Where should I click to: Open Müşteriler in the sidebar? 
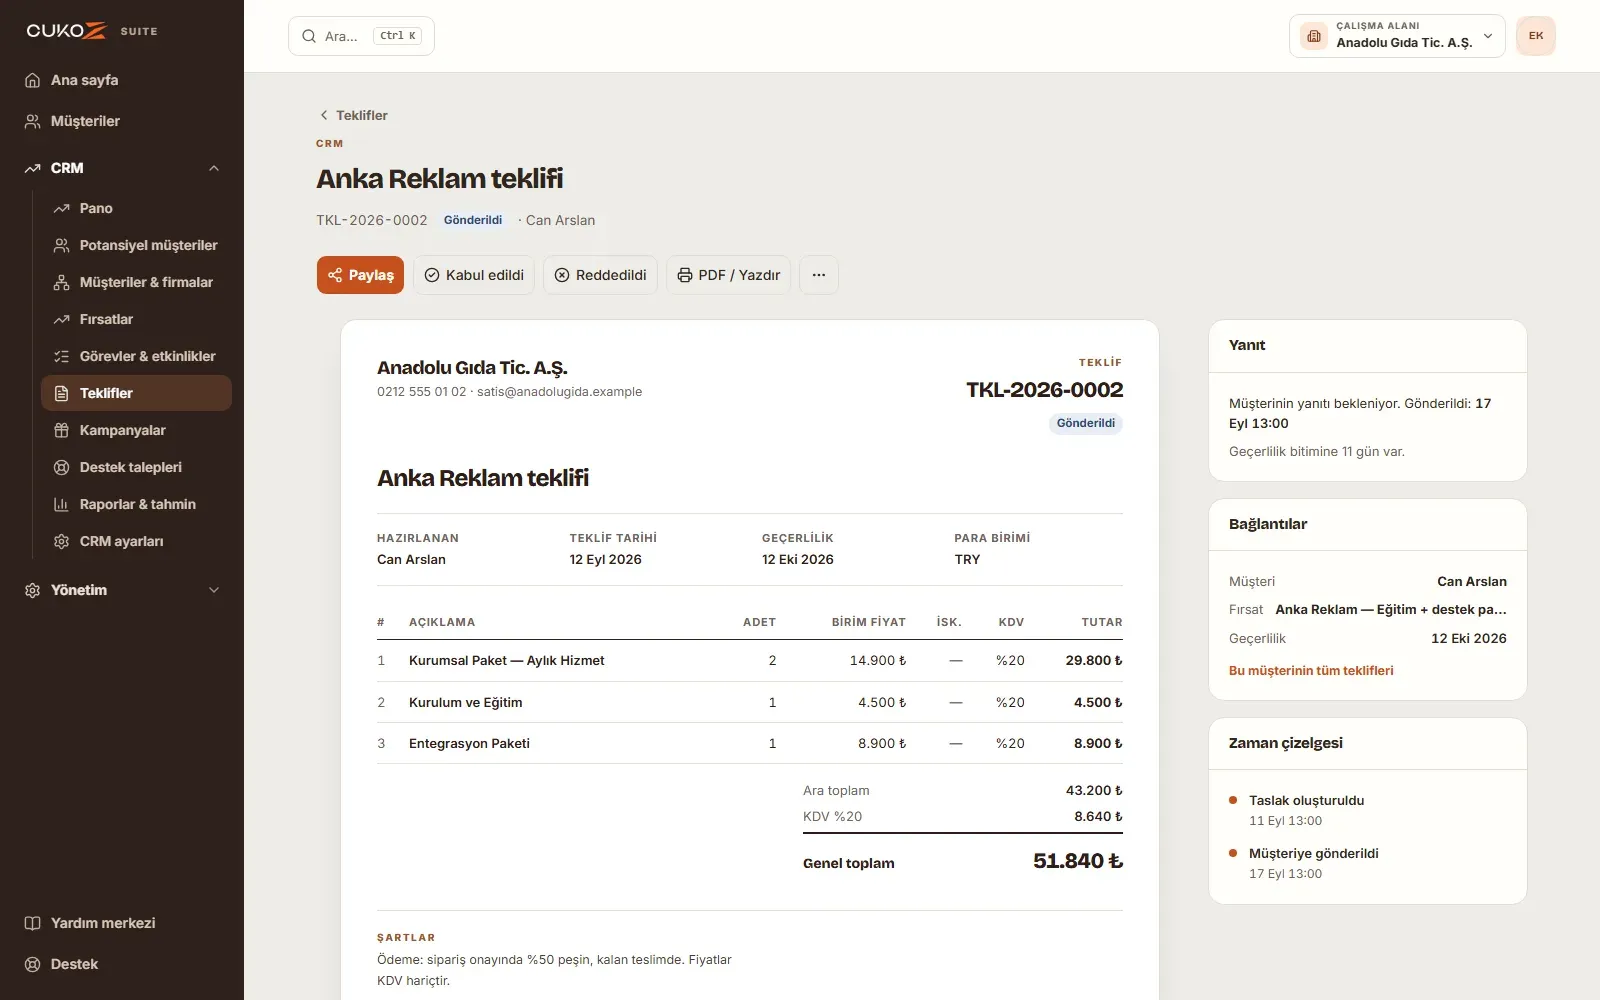(122, 121)
